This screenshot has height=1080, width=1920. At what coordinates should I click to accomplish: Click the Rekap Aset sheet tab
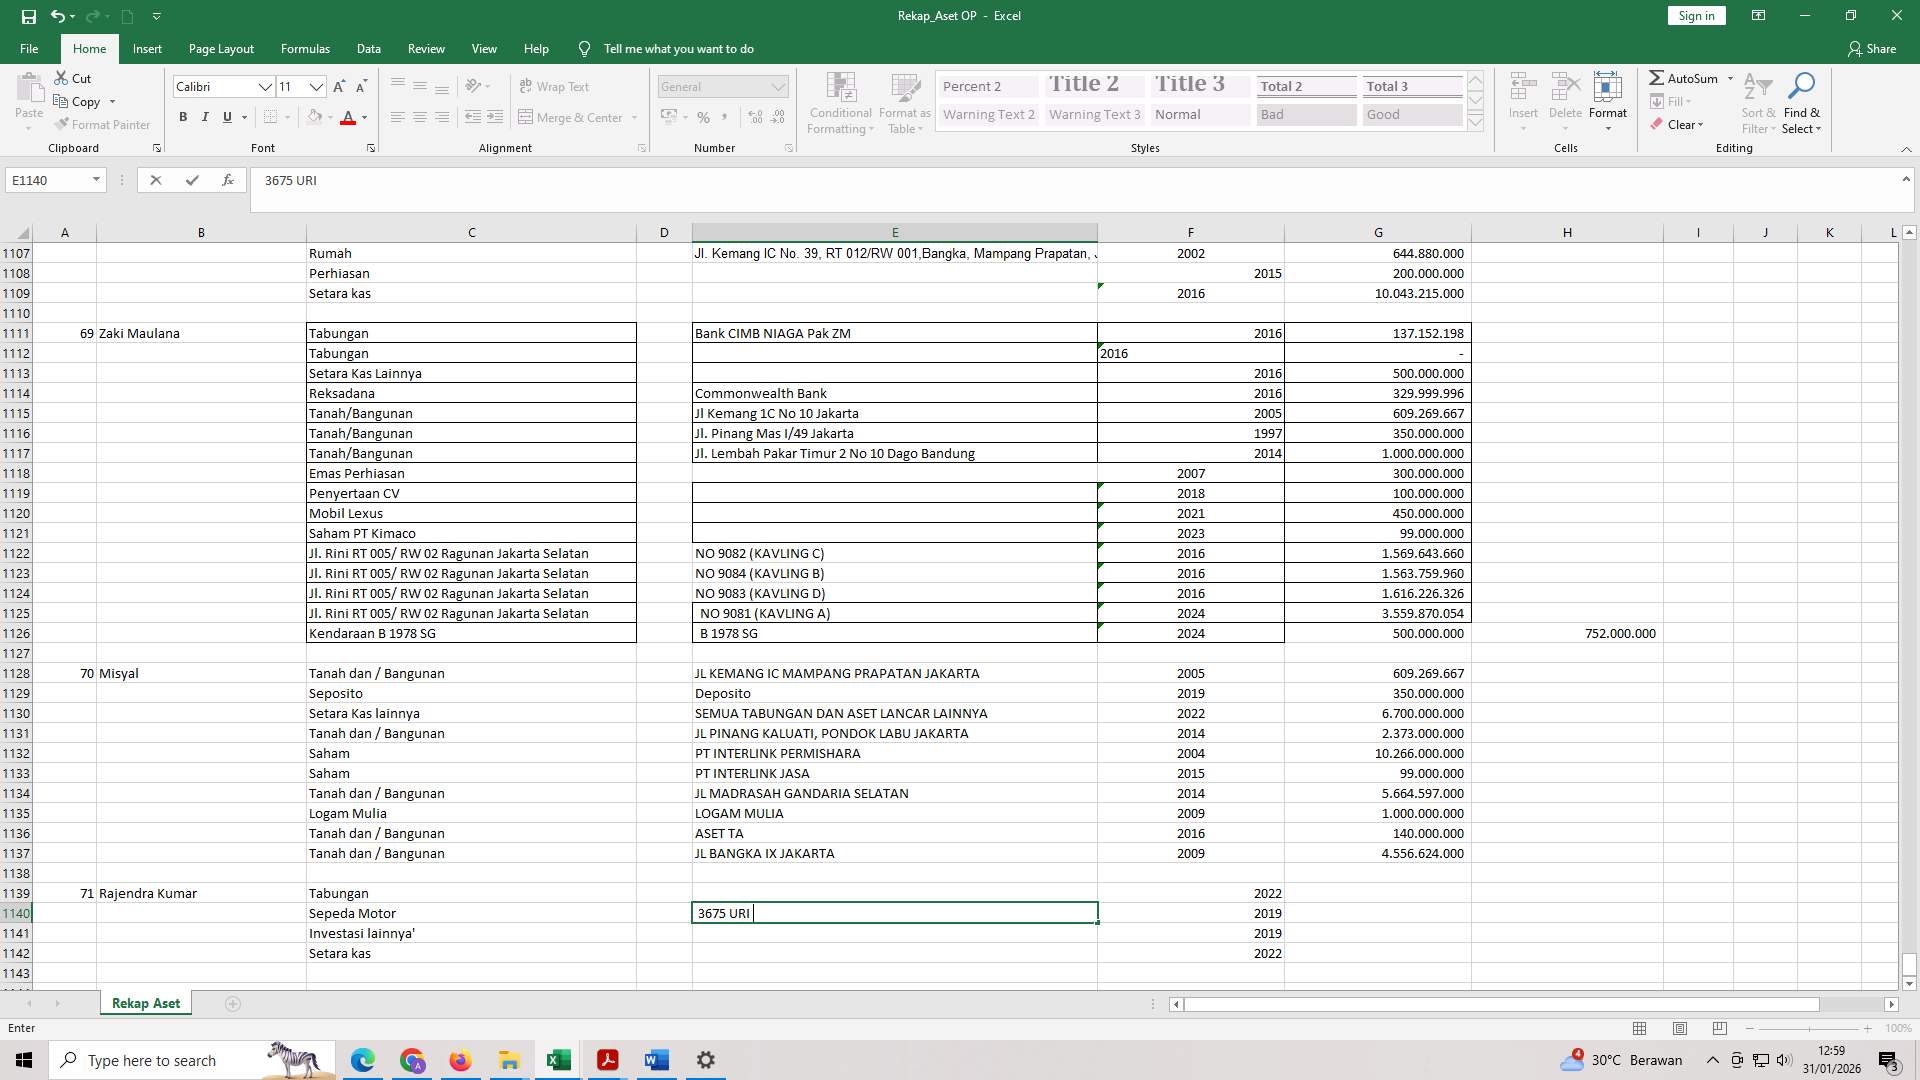click(x=145, y=1002)
